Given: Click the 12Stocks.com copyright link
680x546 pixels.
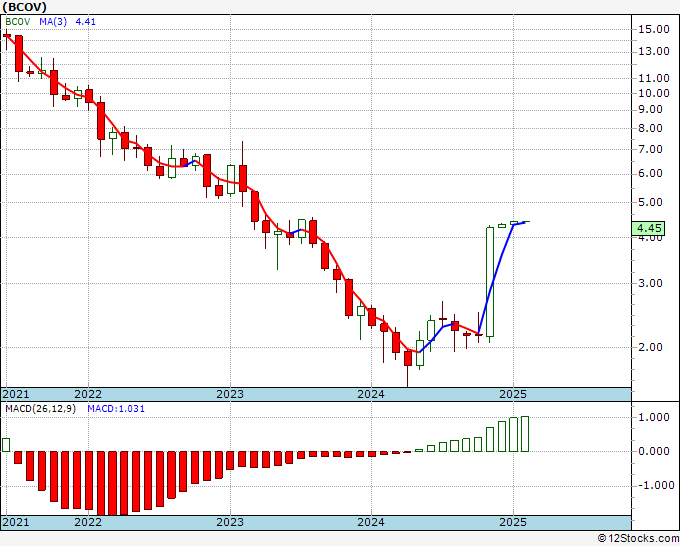Looking at the screenshot, I should point(638,539).
